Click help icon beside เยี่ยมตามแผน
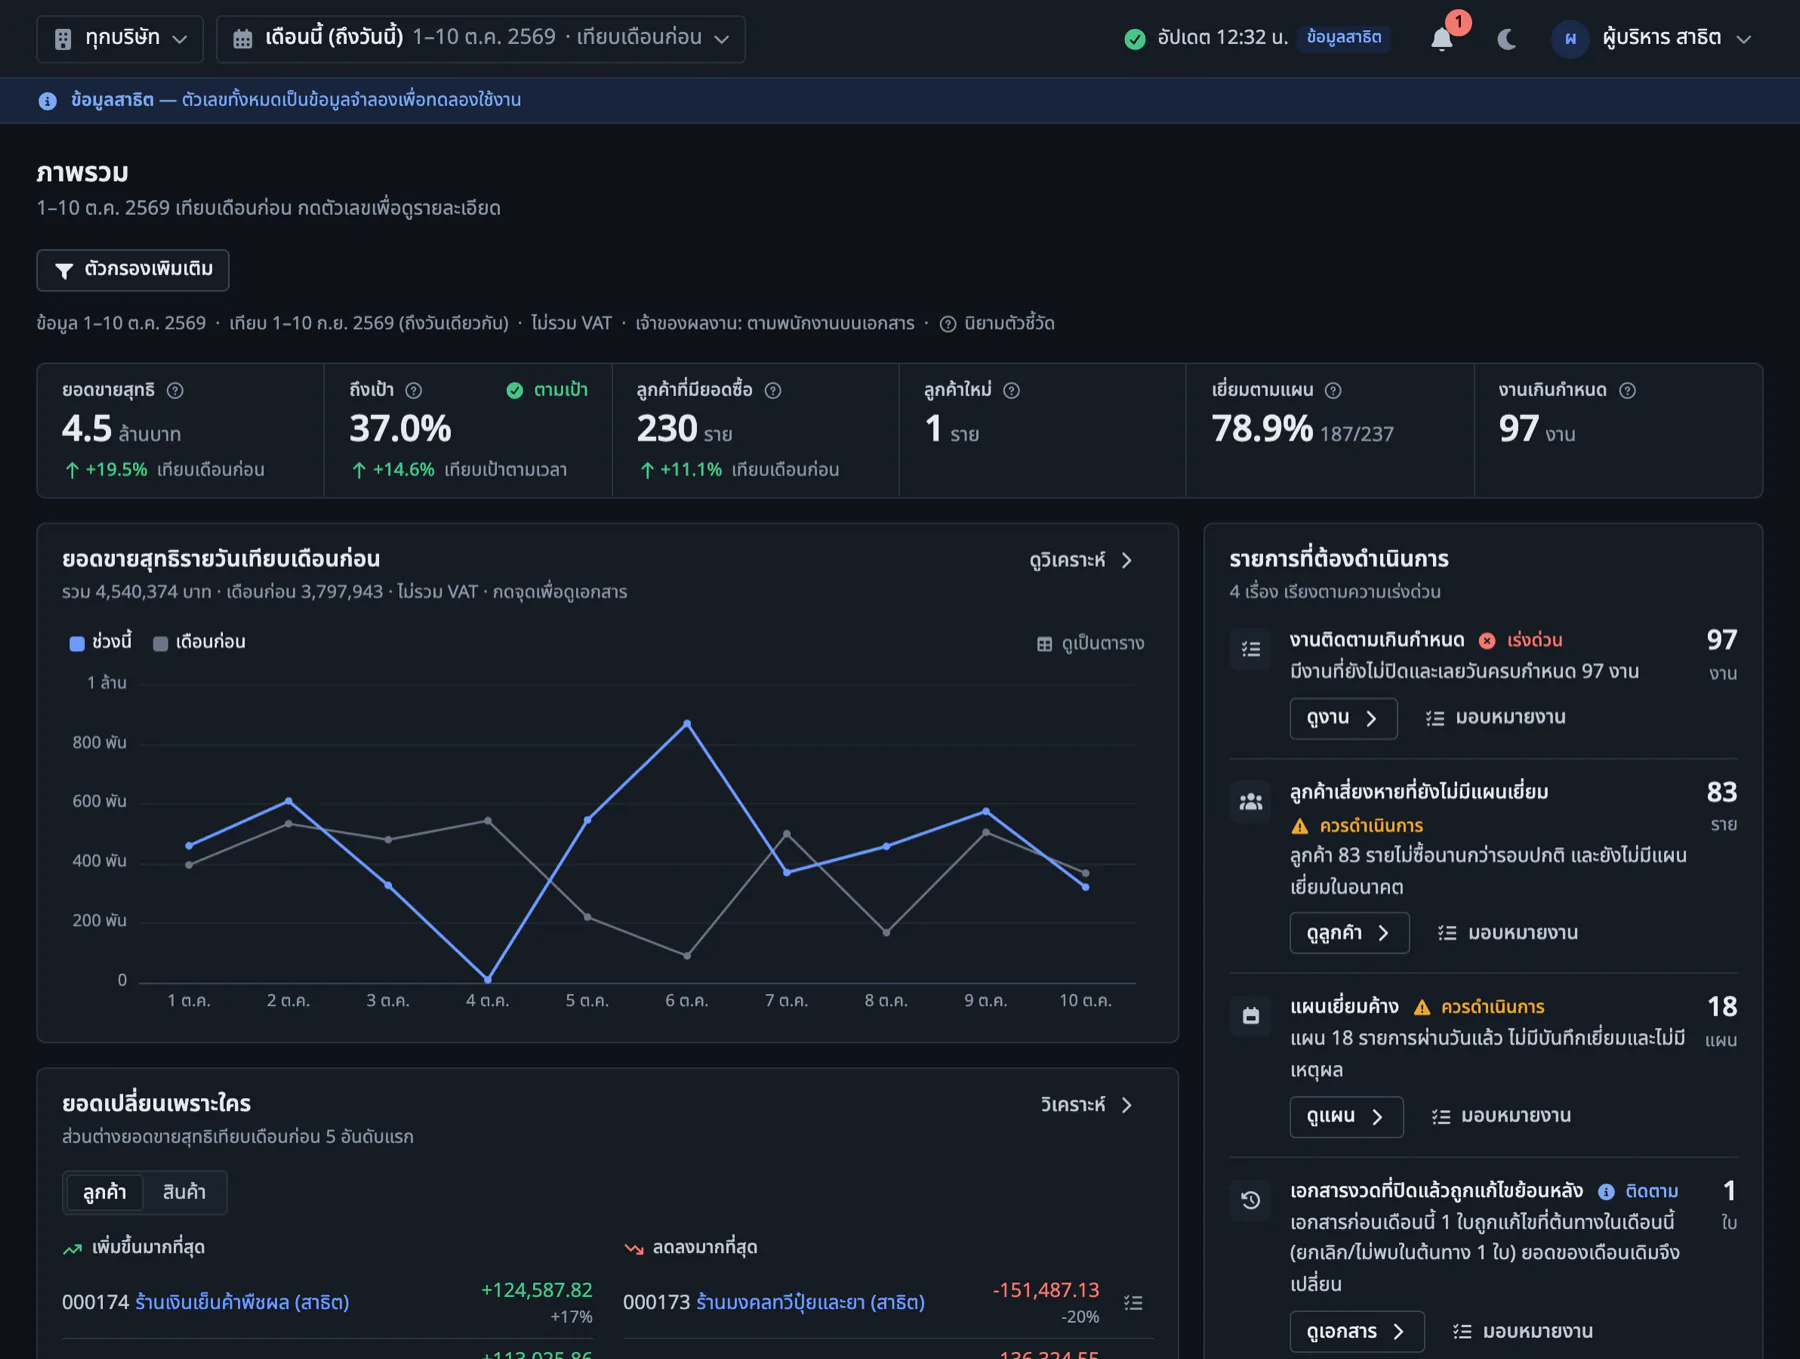Screen dimensions: 1800x1359 click(x=1333, y=390)
